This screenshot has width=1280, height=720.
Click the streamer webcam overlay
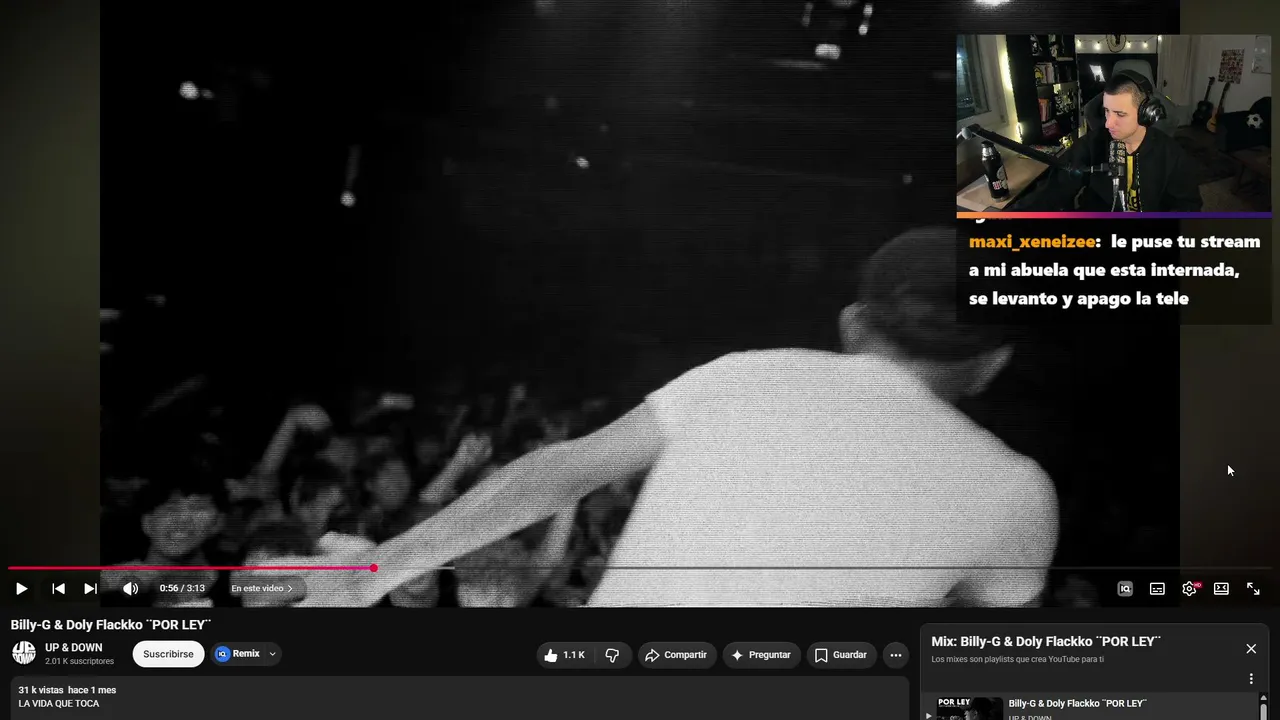1113,124
